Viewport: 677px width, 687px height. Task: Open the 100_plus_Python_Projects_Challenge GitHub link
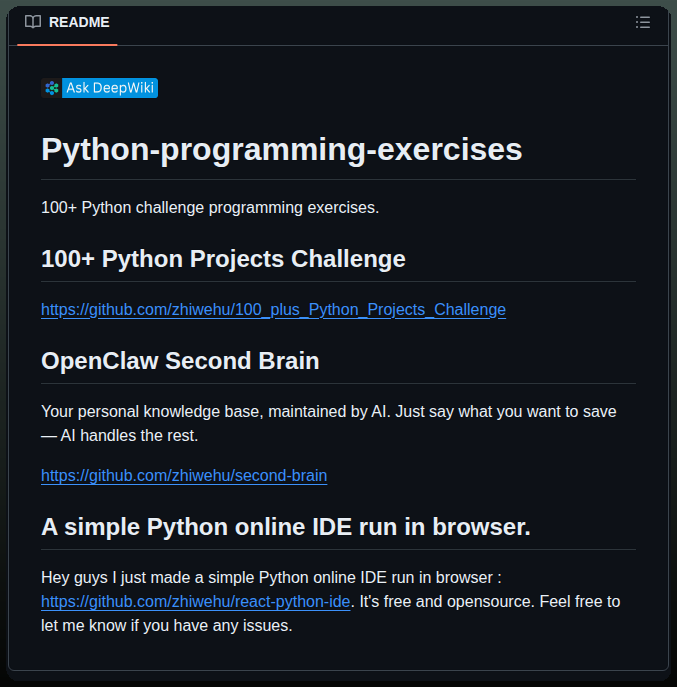(x=273, y=310)
